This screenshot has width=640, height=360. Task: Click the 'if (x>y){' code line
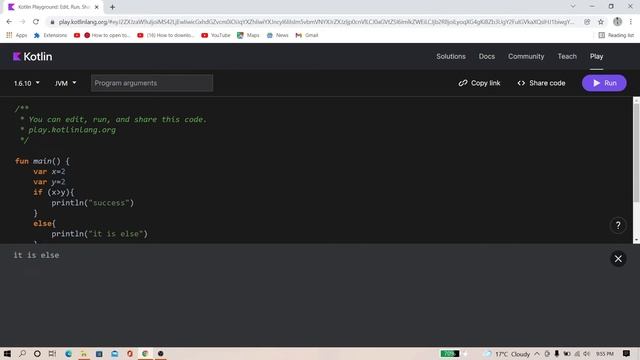point(53,192)
